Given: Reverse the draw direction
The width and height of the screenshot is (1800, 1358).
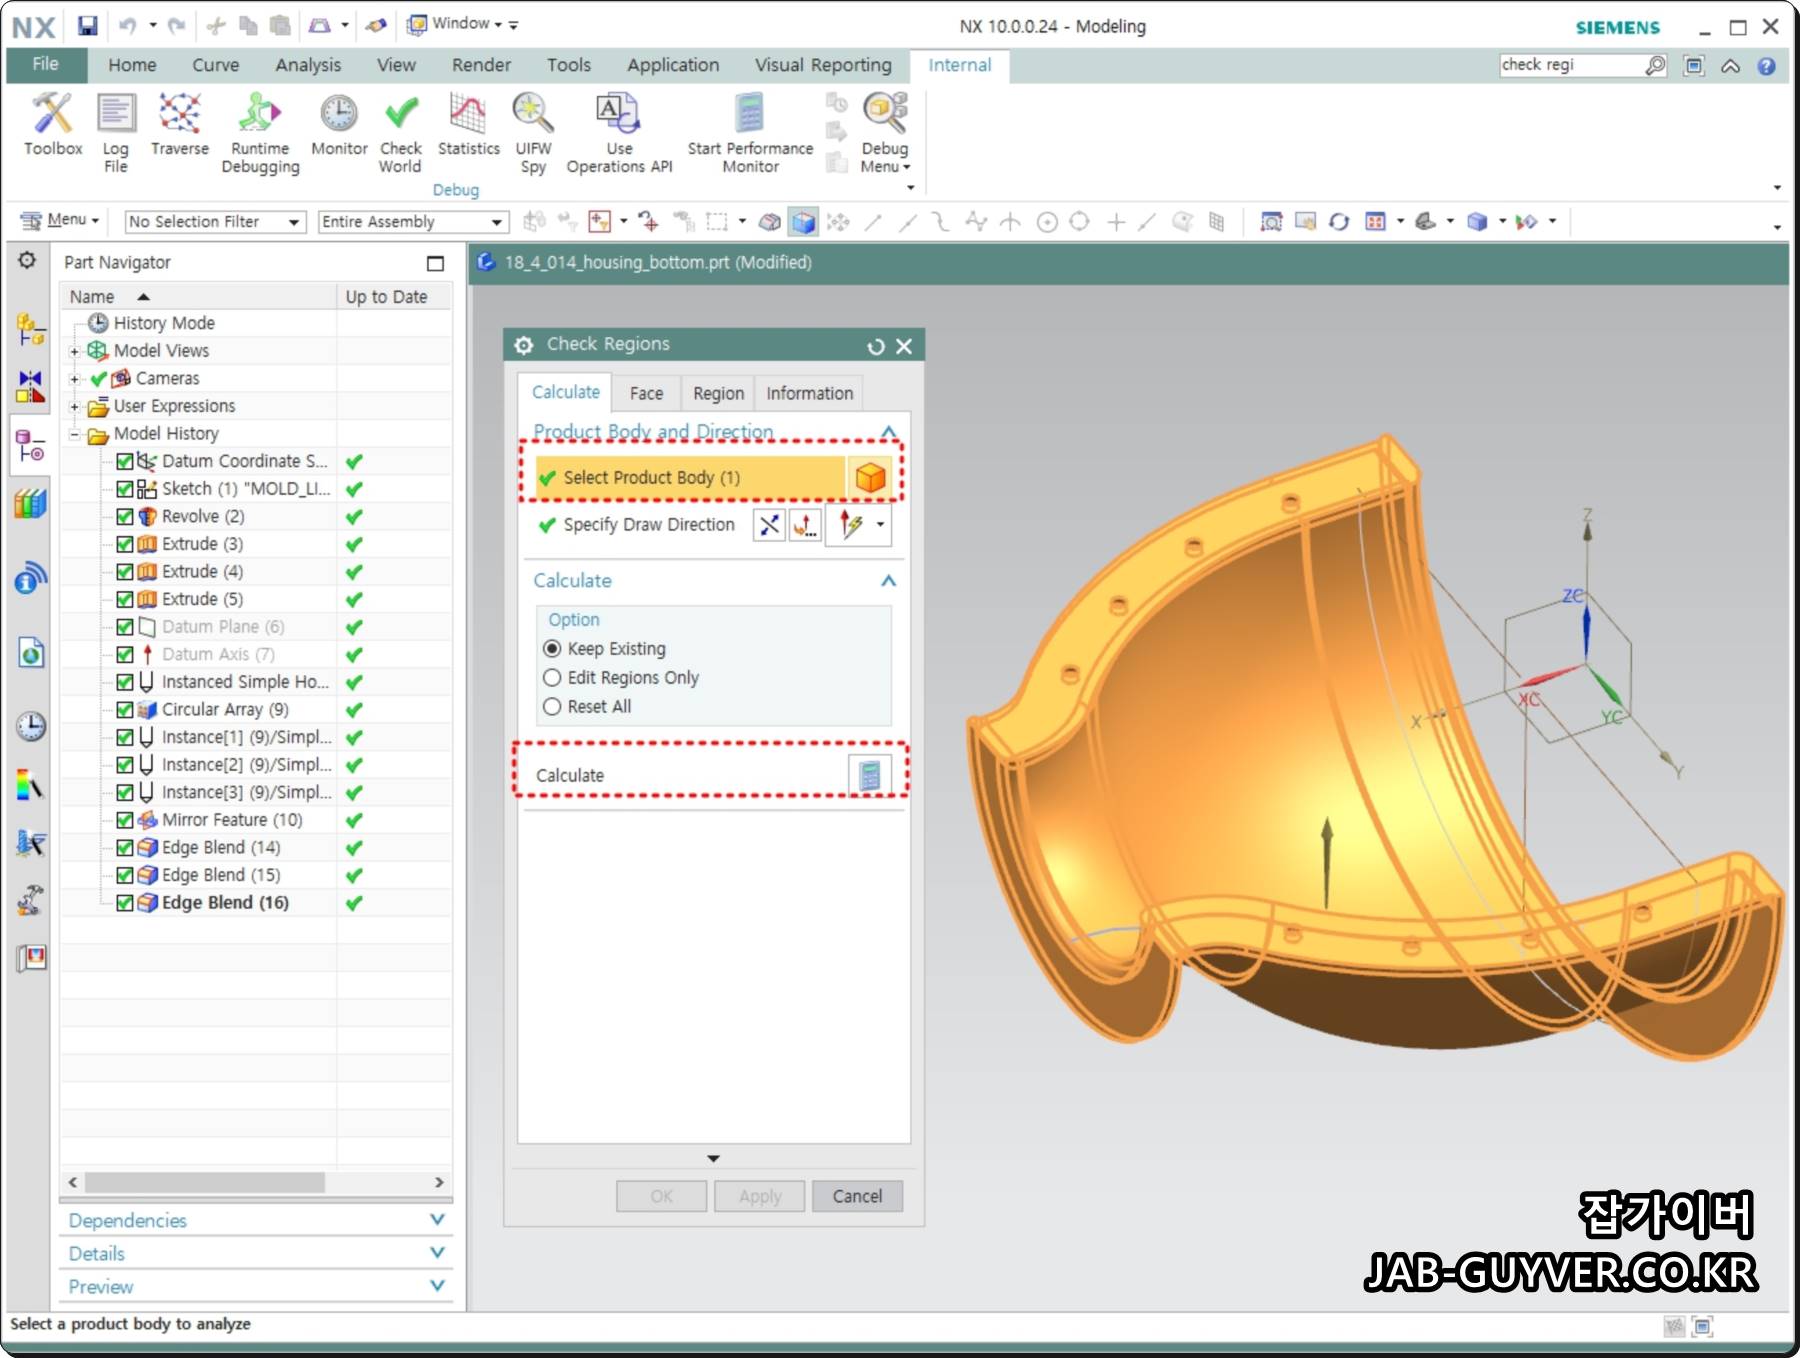Looking at the screenshot, I should click(x=769, y=525).
